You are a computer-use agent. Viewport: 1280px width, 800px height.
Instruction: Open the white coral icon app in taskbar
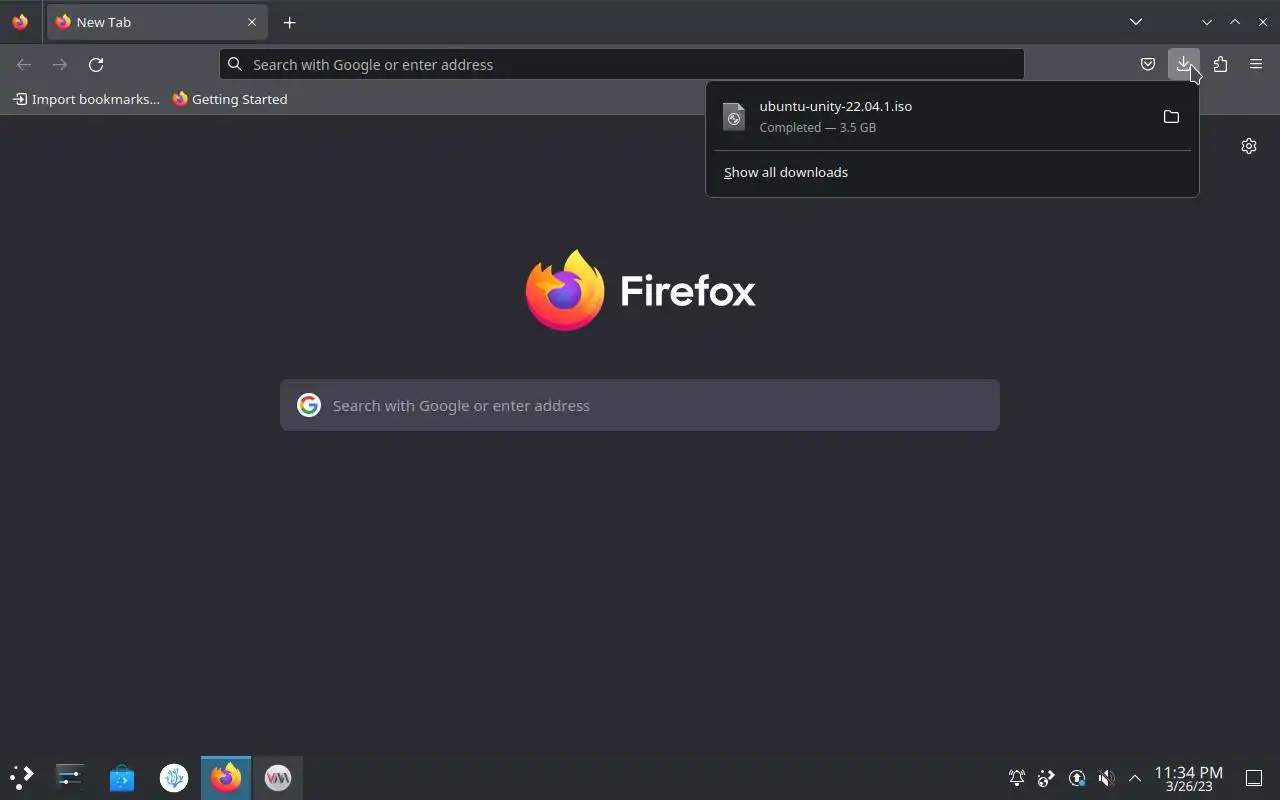coord(174,777)
